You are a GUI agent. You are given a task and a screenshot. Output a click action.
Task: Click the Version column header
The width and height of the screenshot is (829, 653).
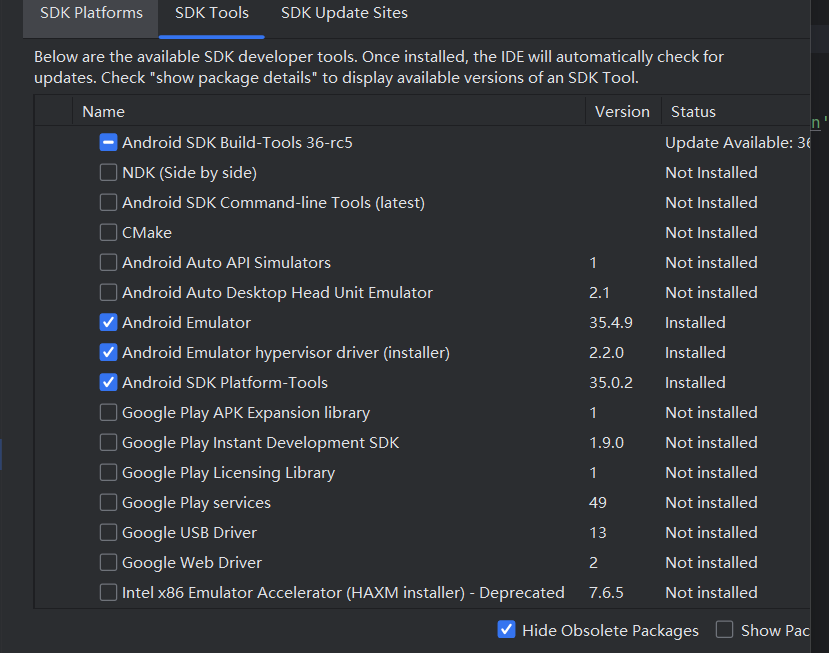coord(622,112)
